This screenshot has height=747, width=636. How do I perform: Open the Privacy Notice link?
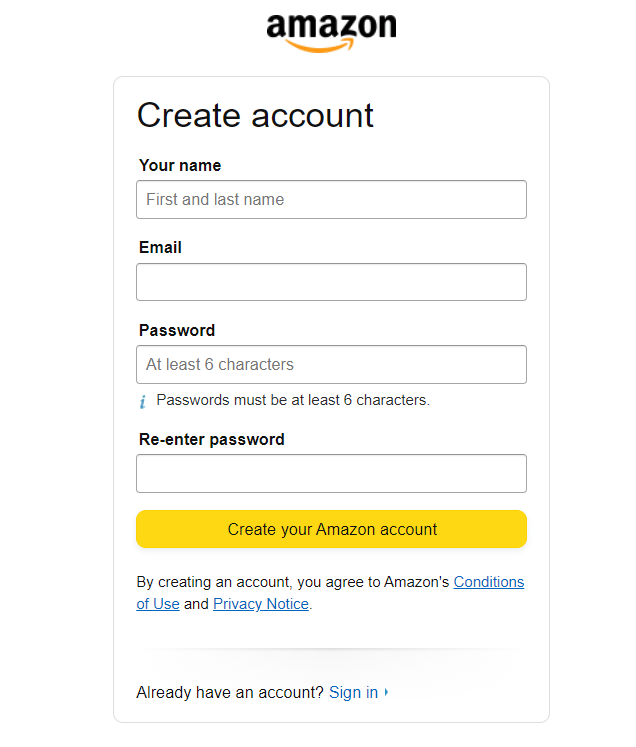click(x=261, y=604)
